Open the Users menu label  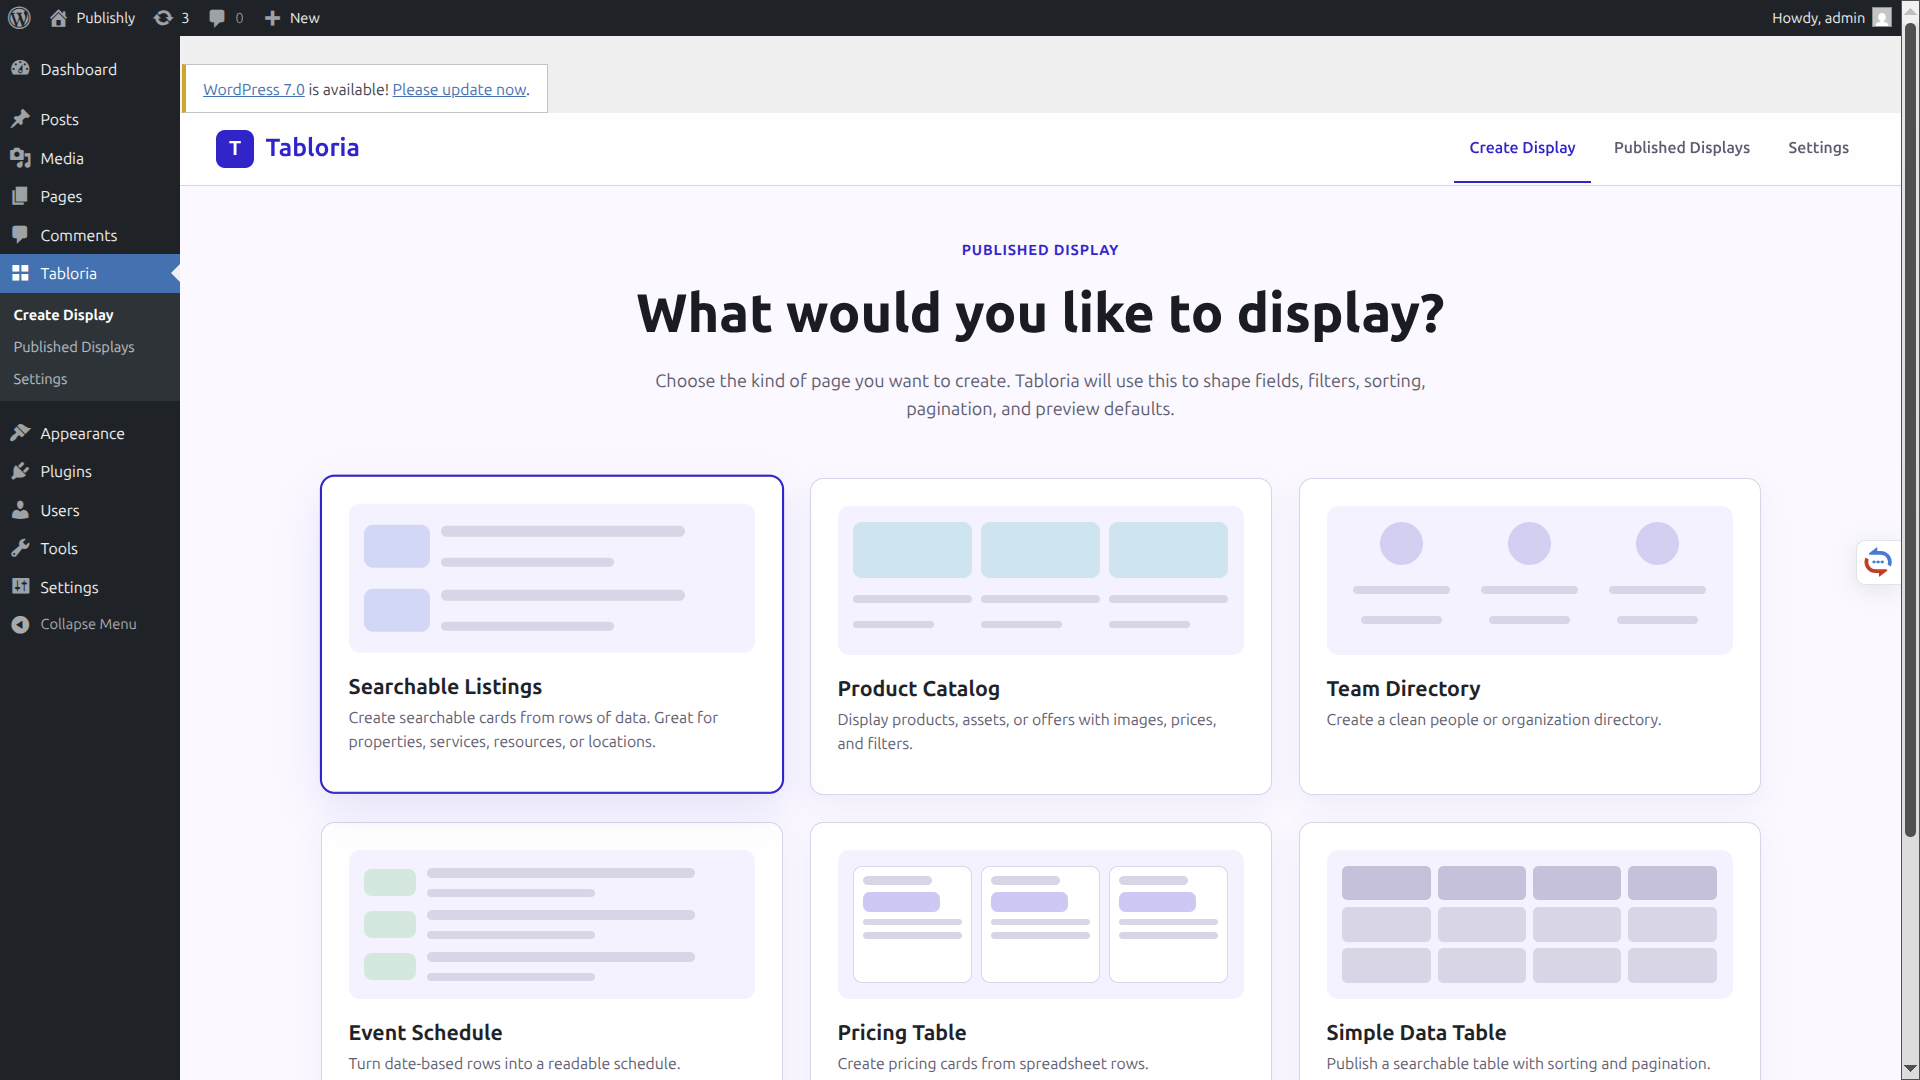(x=60, y=510)
